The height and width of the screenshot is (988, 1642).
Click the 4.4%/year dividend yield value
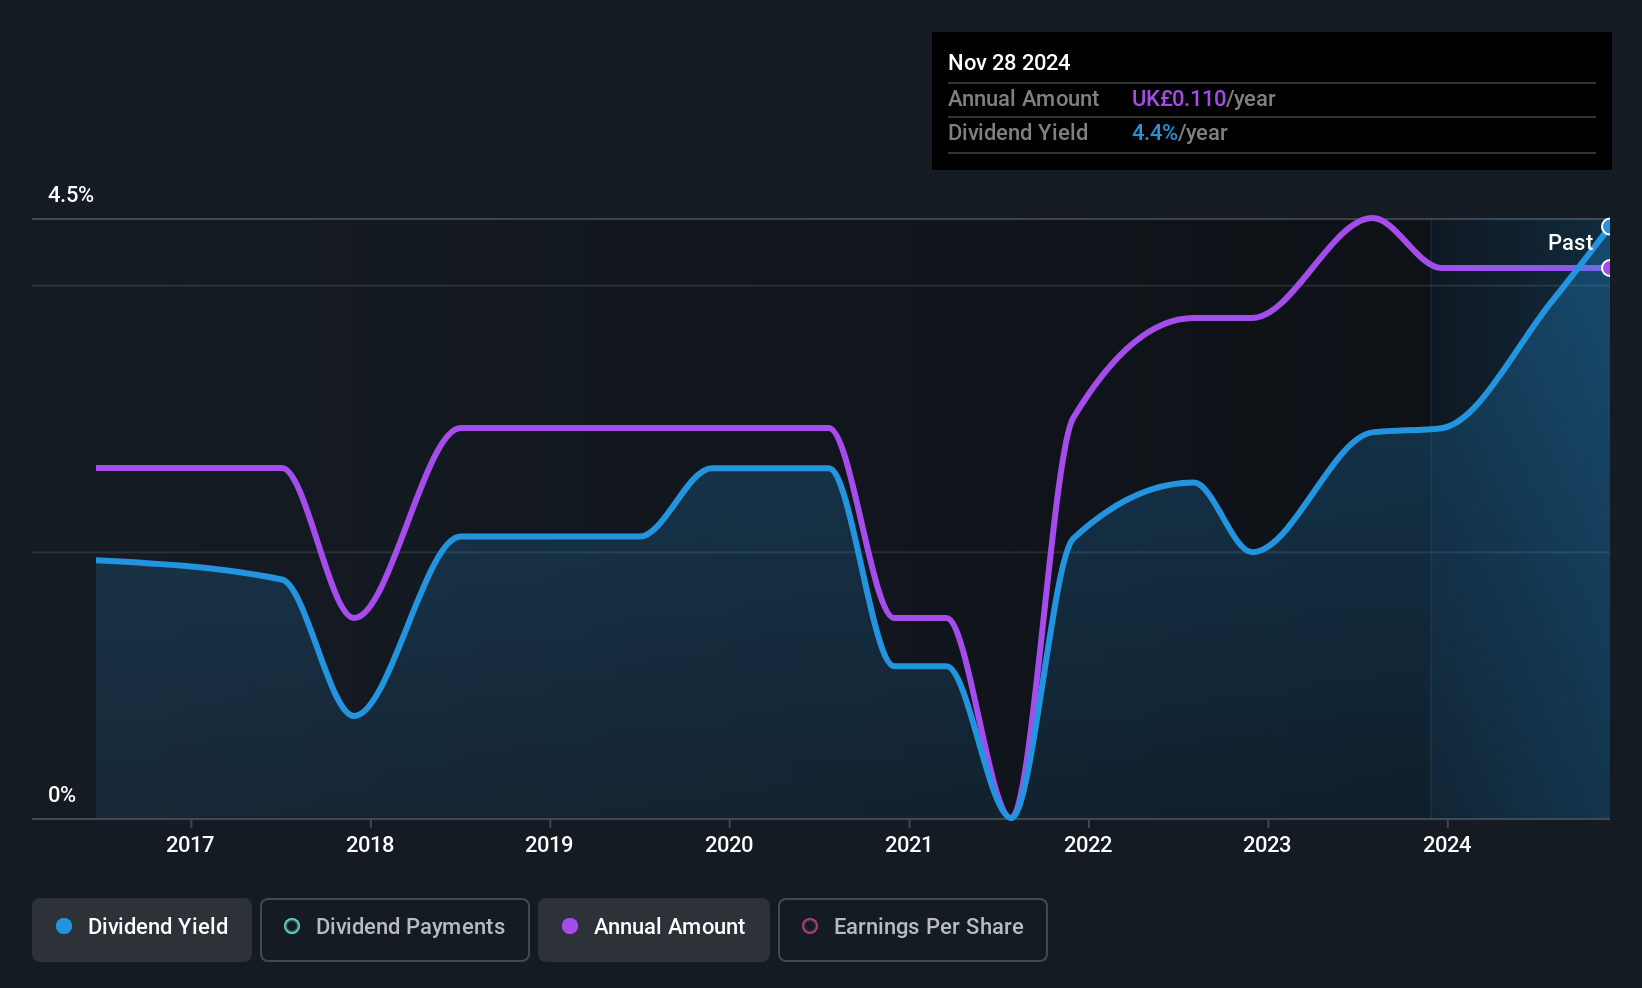click(1179, 132)
